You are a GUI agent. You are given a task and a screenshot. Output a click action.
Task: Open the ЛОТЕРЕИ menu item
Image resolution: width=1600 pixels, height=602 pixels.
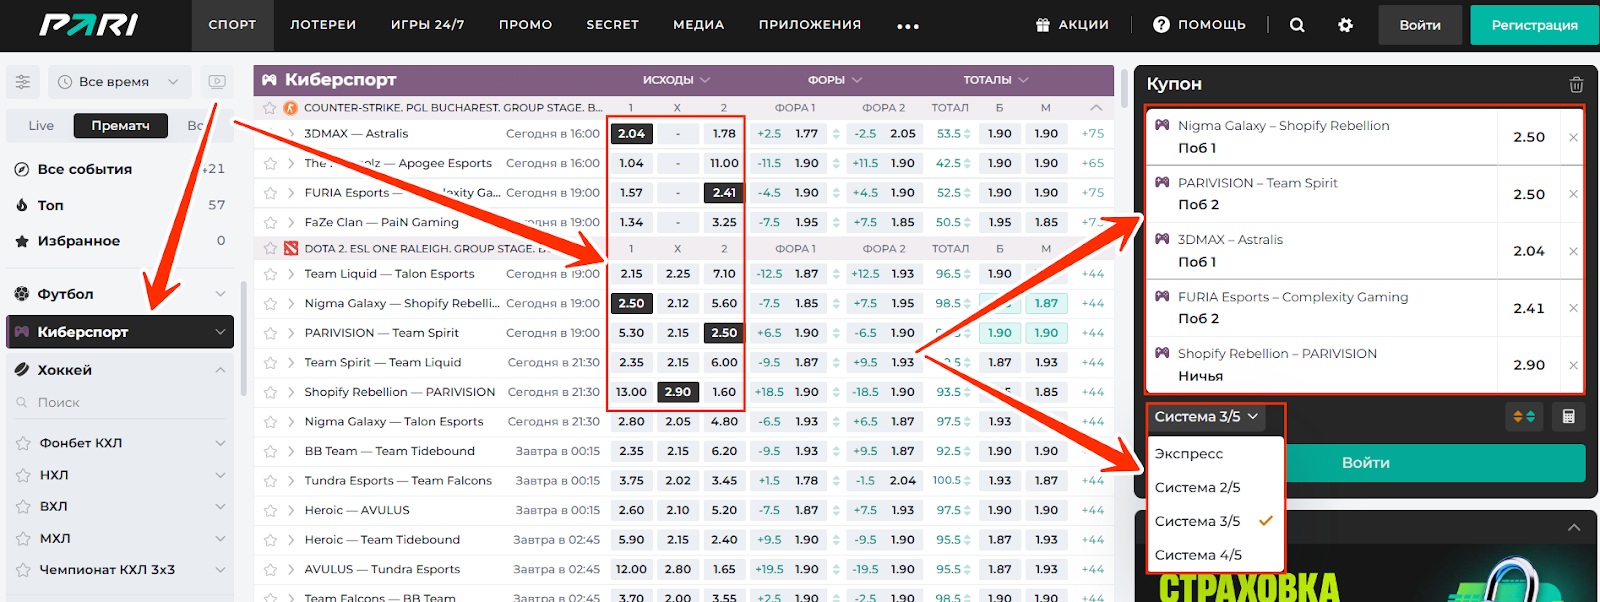coord(323,25)
